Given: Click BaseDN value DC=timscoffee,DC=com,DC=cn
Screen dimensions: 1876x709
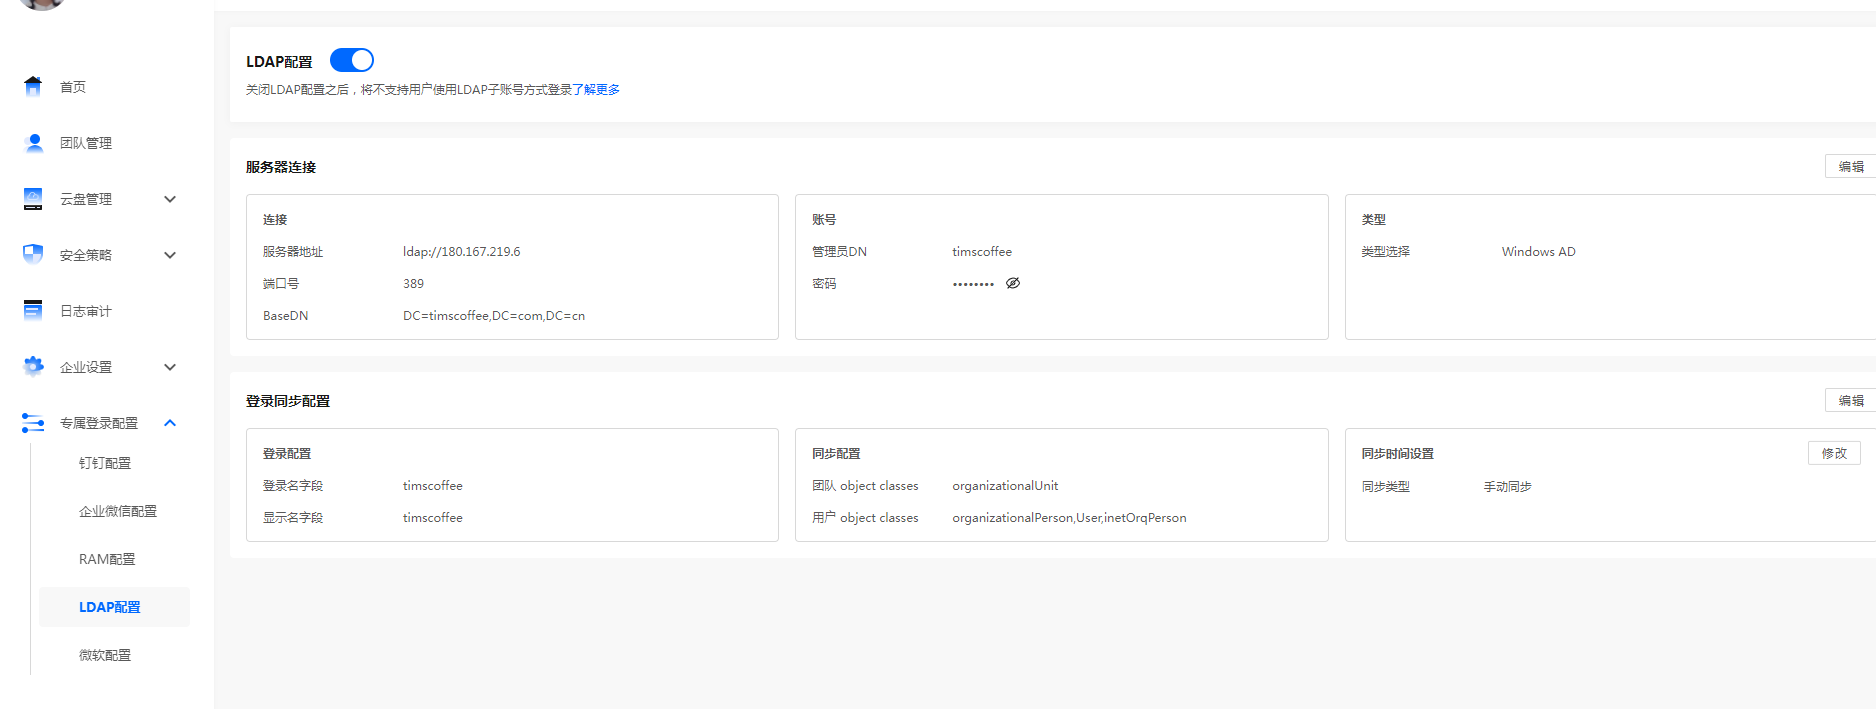Looking at the screenshot, I should point(494,316).
